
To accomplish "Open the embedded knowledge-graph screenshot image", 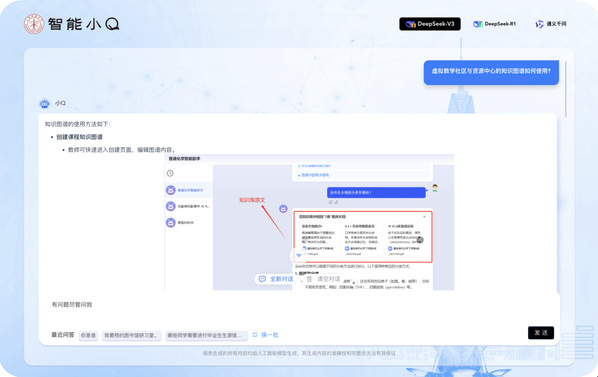I will 309,222.
